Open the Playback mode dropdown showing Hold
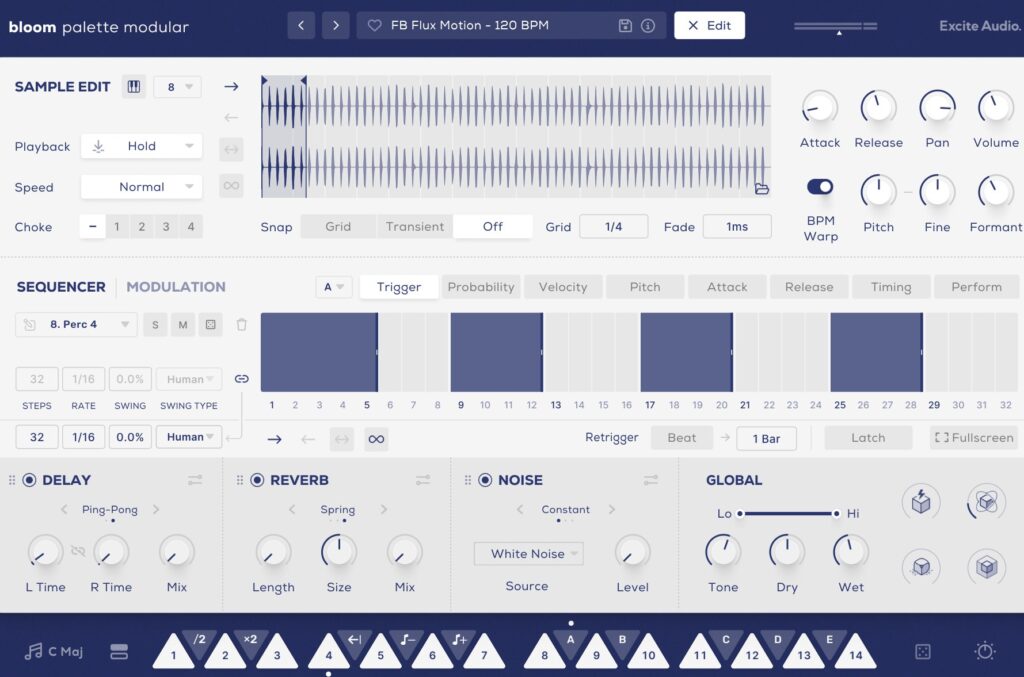1024x677 pixels. pyautogui.click(x=141, y=146)
